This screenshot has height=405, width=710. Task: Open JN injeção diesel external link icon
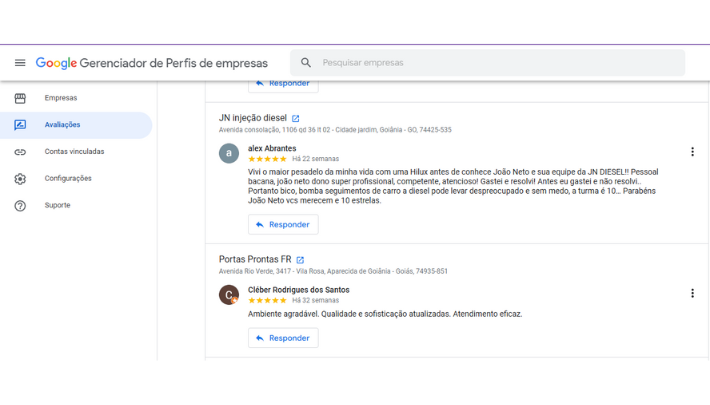pyautogui.click(x=295, y=118)
